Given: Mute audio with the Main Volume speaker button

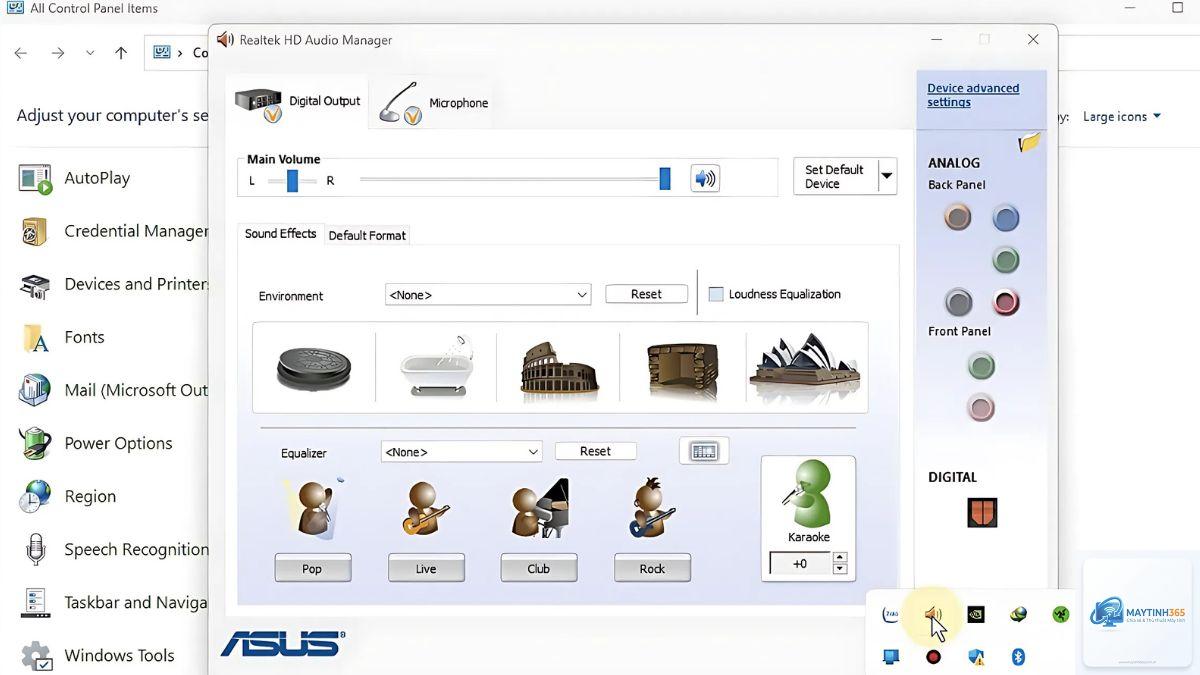Looking at the screenshot, I should click(705, 179).
